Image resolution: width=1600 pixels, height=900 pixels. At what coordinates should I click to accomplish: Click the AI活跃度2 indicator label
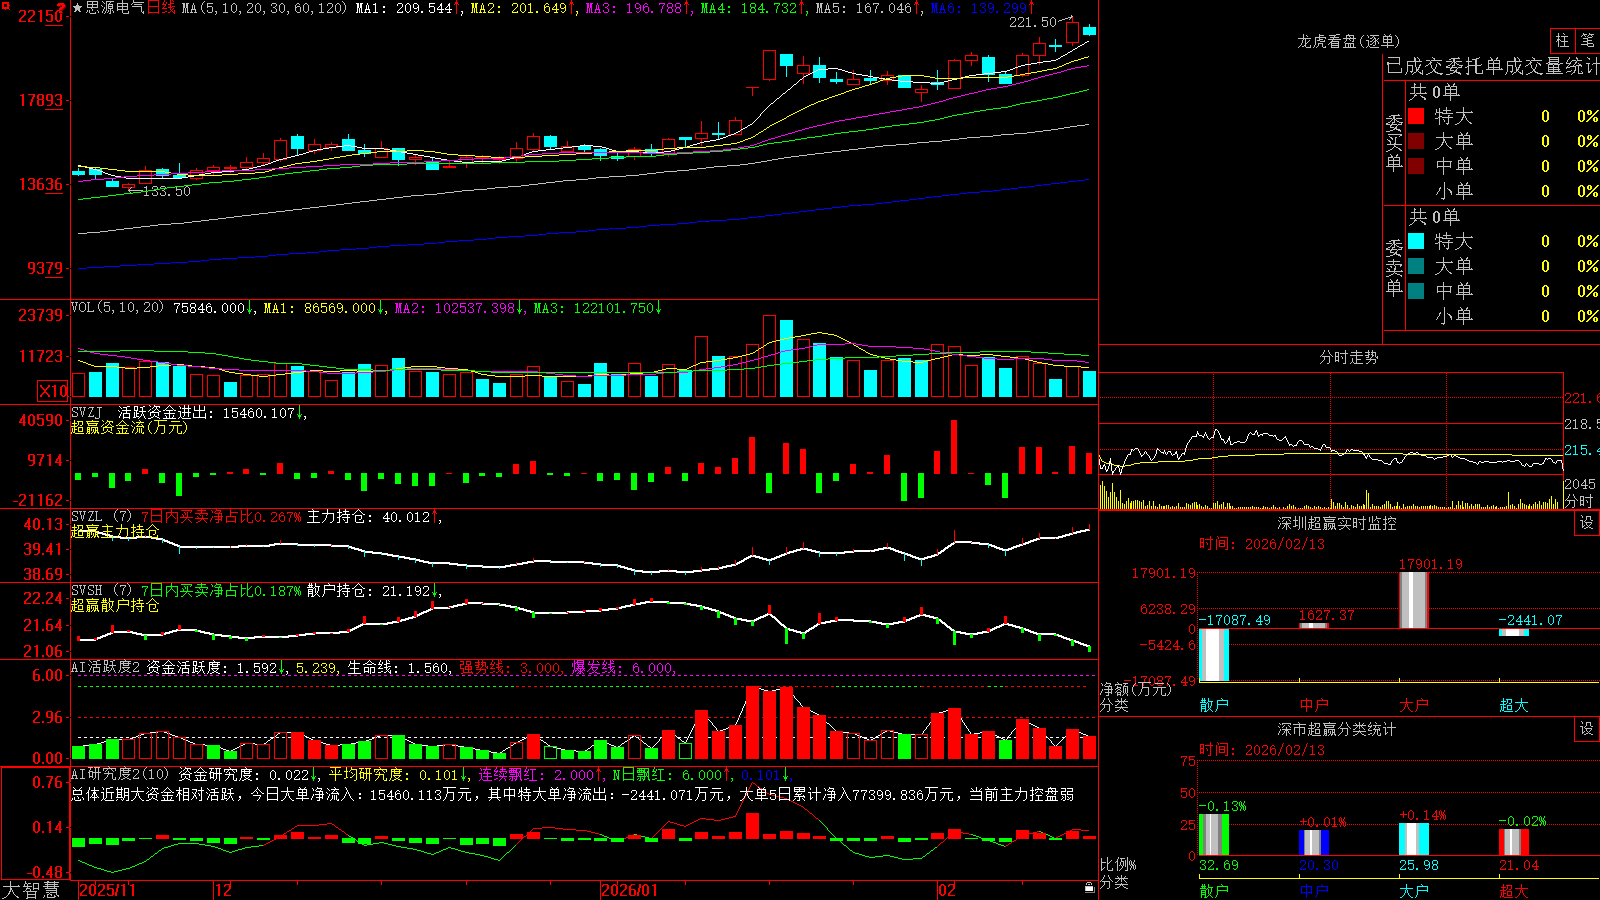point(105,667)
